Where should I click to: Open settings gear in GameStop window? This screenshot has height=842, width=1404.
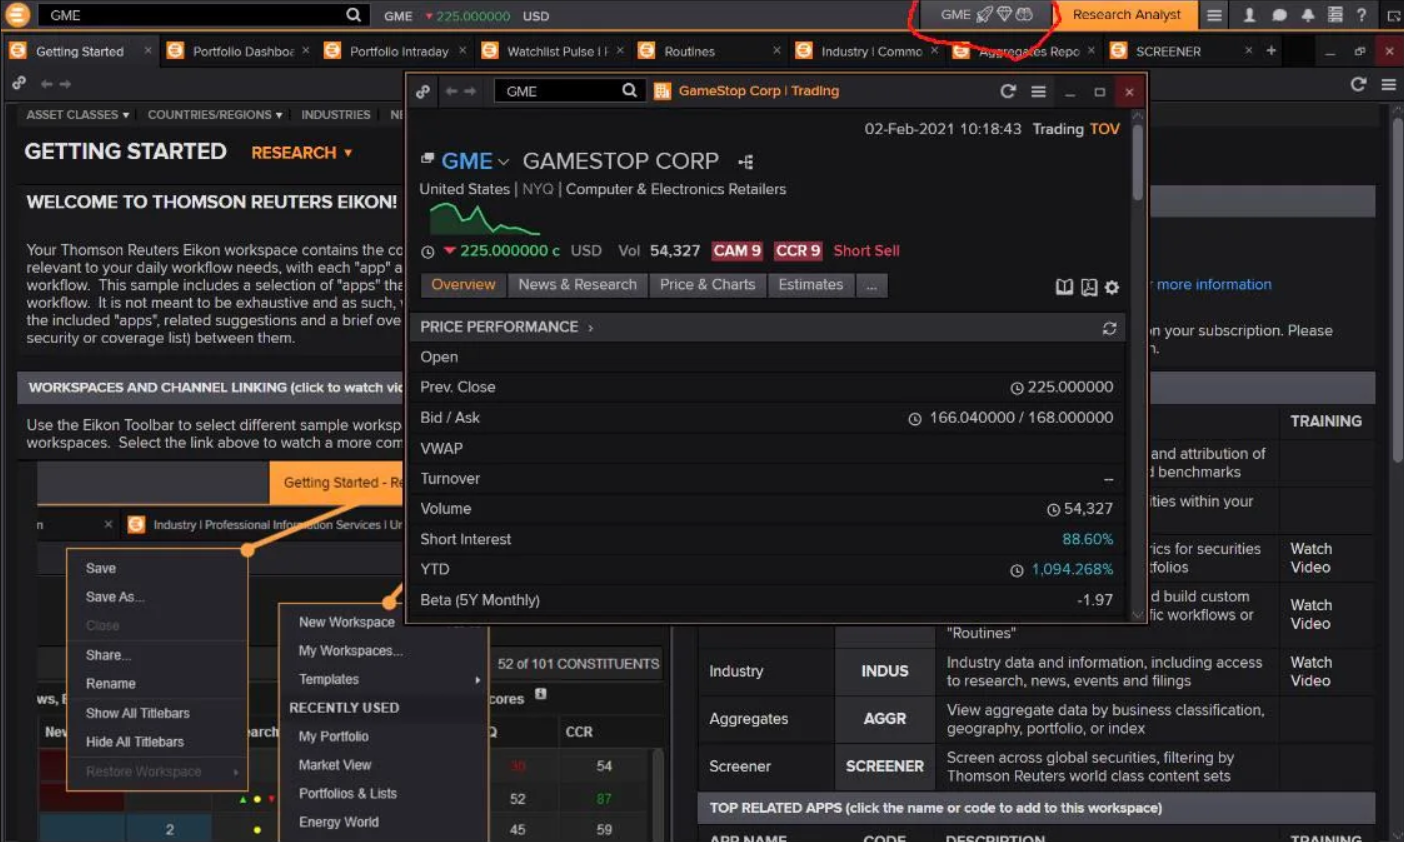pos(1112,287)
